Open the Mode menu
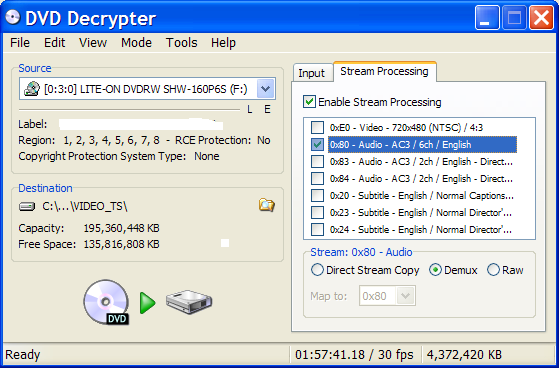The height and width of the screenshot is (368, 559). click(x=137, y=43)
